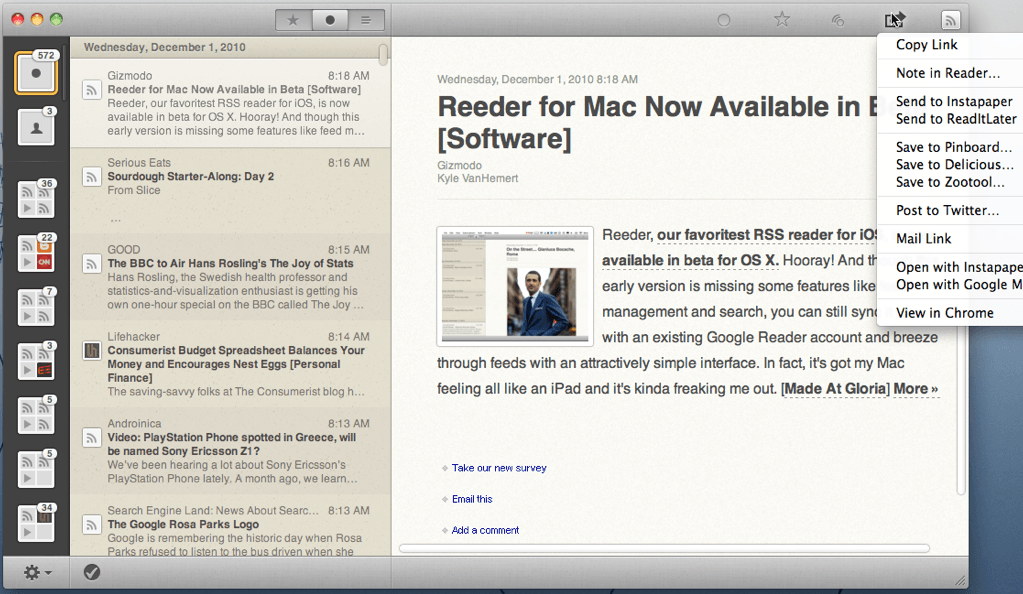
Task: Open the feed folder with 22 unread
Action: [x=36, y=253]
